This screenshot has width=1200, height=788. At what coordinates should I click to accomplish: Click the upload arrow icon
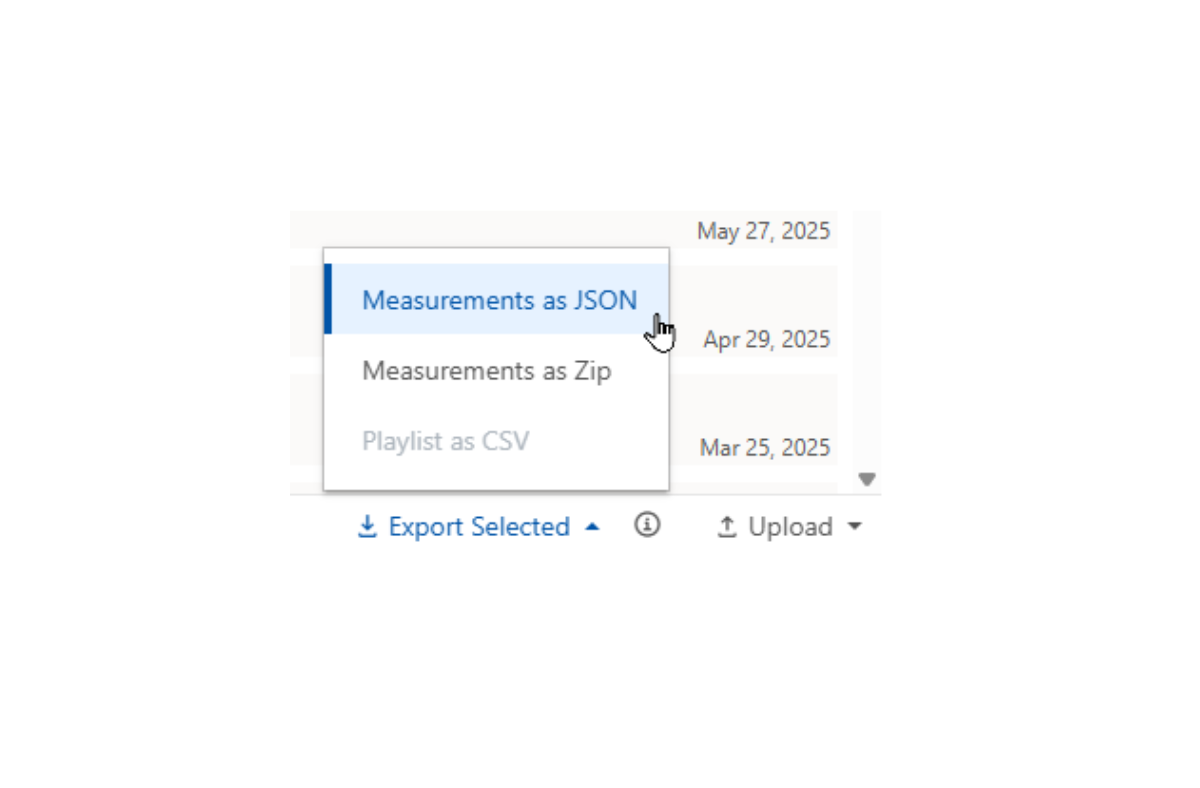pos(727,526)
